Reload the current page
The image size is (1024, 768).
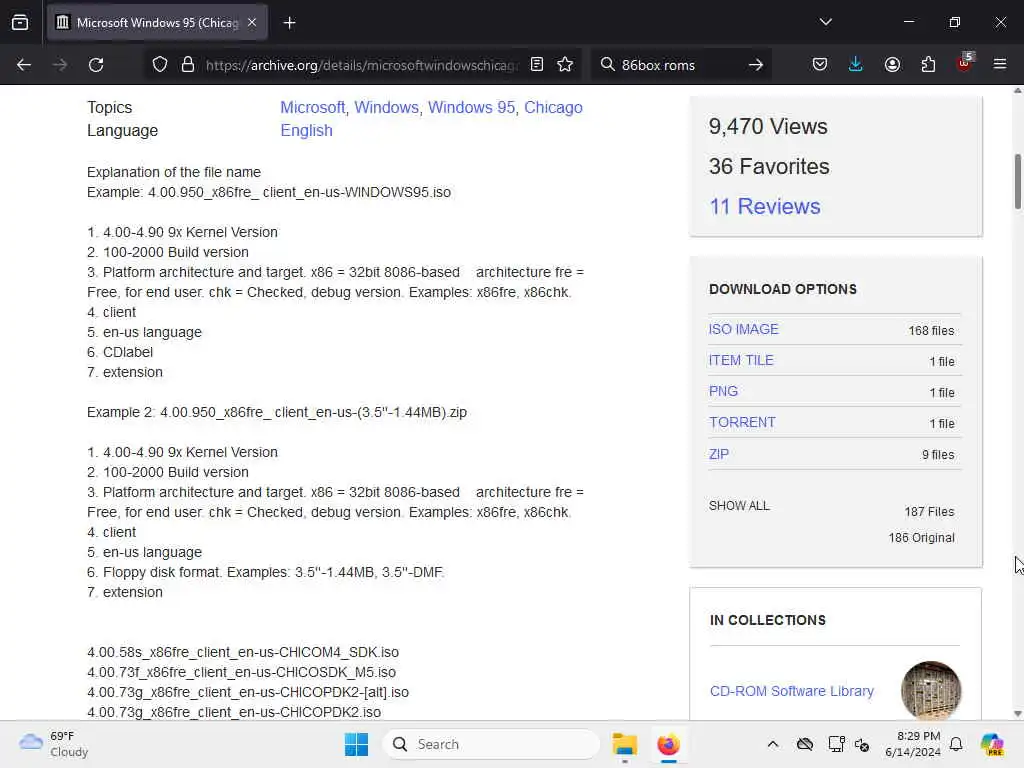96,65
